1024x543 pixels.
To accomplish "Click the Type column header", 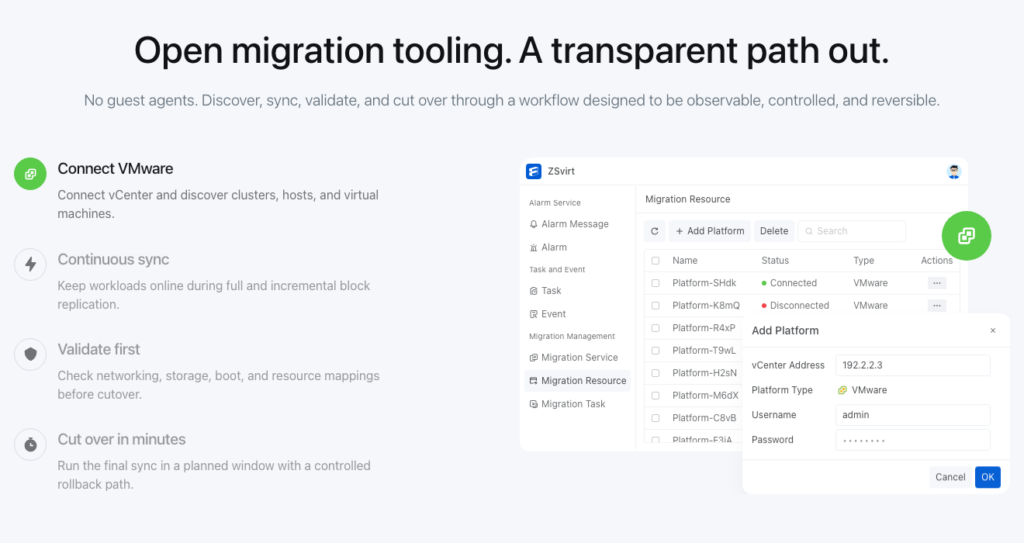I will coord(863,261).
